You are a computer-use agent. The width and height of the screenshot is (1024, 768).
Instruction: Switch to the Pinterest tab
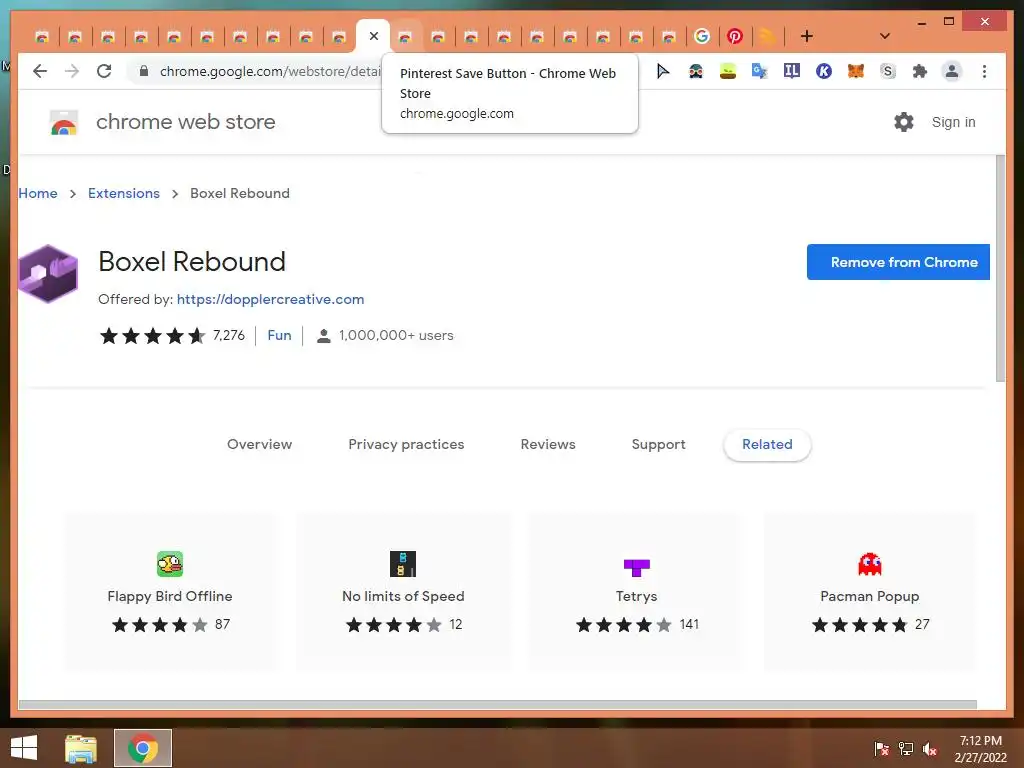[x=735, y=36]
